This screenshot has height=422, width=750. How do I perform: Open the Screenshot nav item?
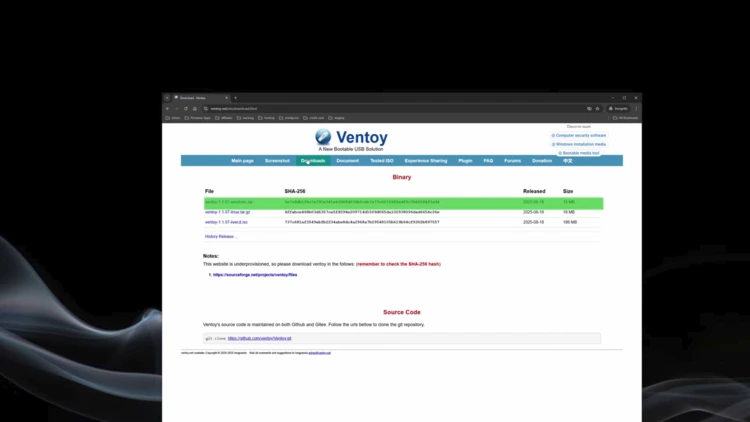[x=277, y=161]
